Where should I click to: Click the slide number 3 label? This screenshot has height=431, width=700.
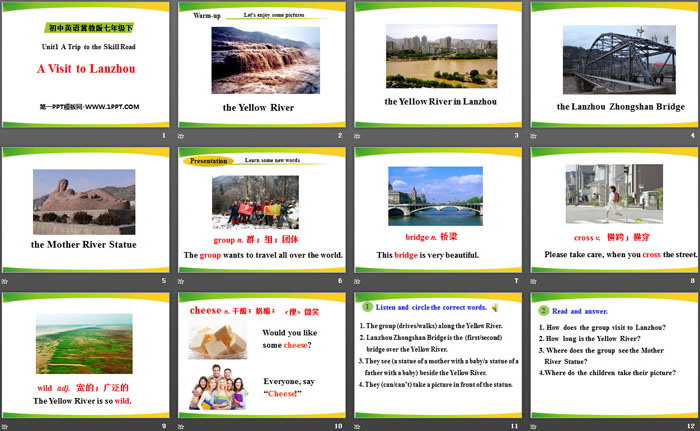tap(517, 135)
